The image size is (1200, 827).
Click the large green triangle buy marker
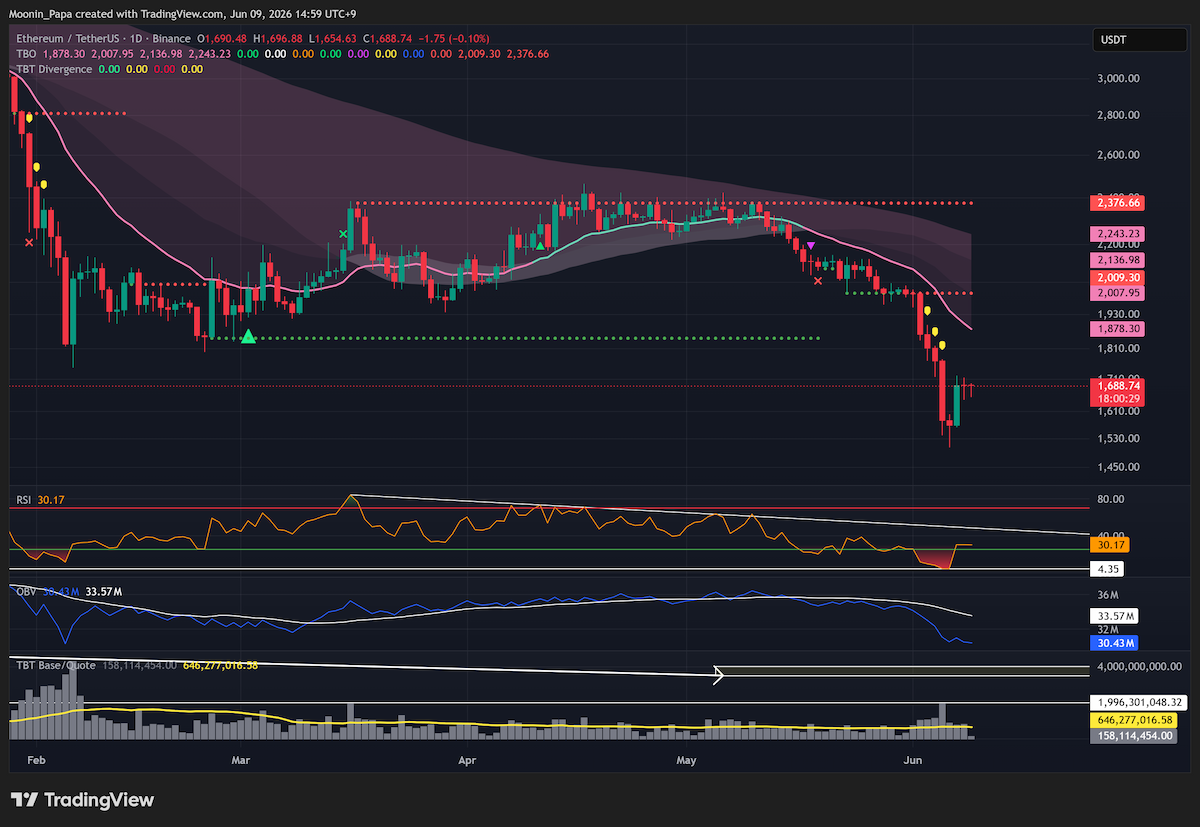coord(248,338)
